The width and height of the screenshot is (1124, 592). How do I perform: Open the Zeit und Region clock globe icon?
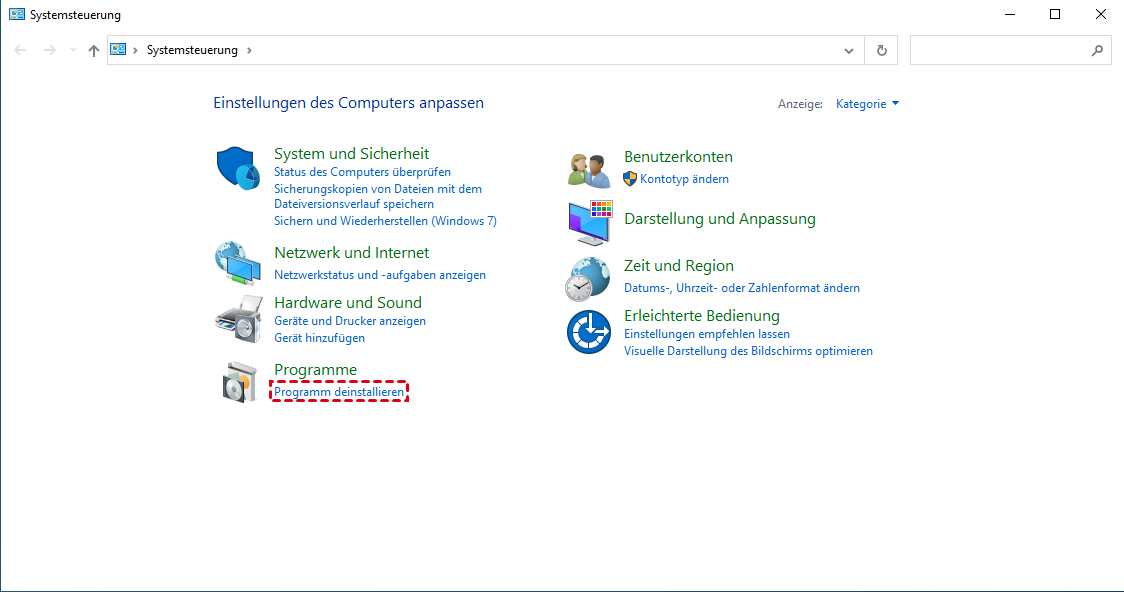587,279
